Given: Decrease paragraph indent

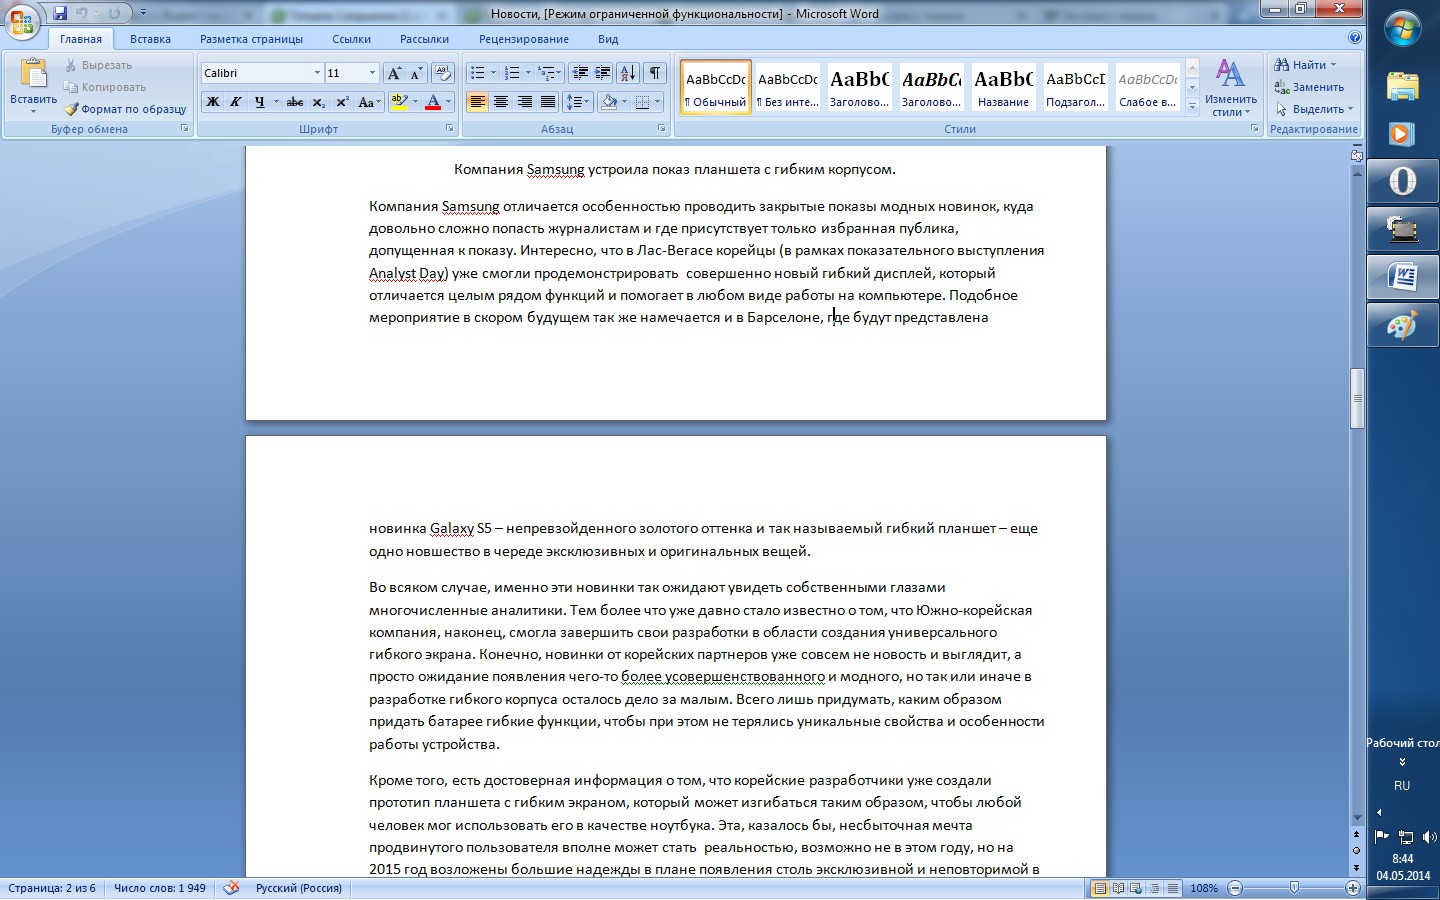Looking at the screenshot, I should coord(579,73).
